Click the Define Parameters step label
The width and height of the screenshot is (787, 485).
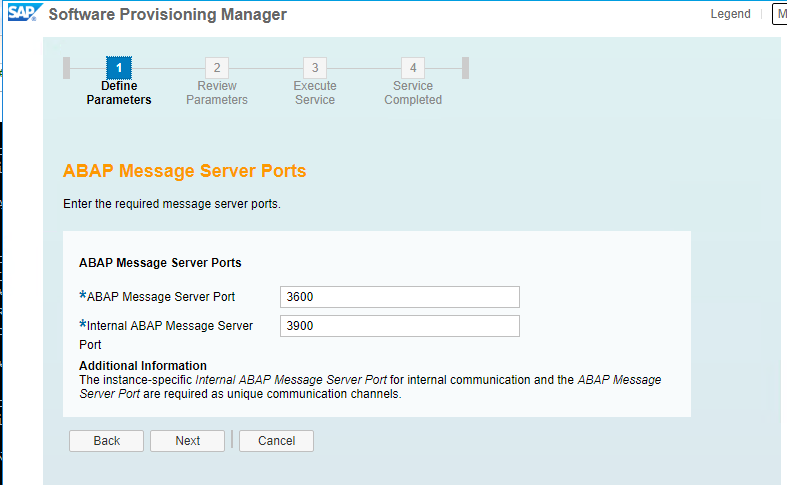click(119, 93)
